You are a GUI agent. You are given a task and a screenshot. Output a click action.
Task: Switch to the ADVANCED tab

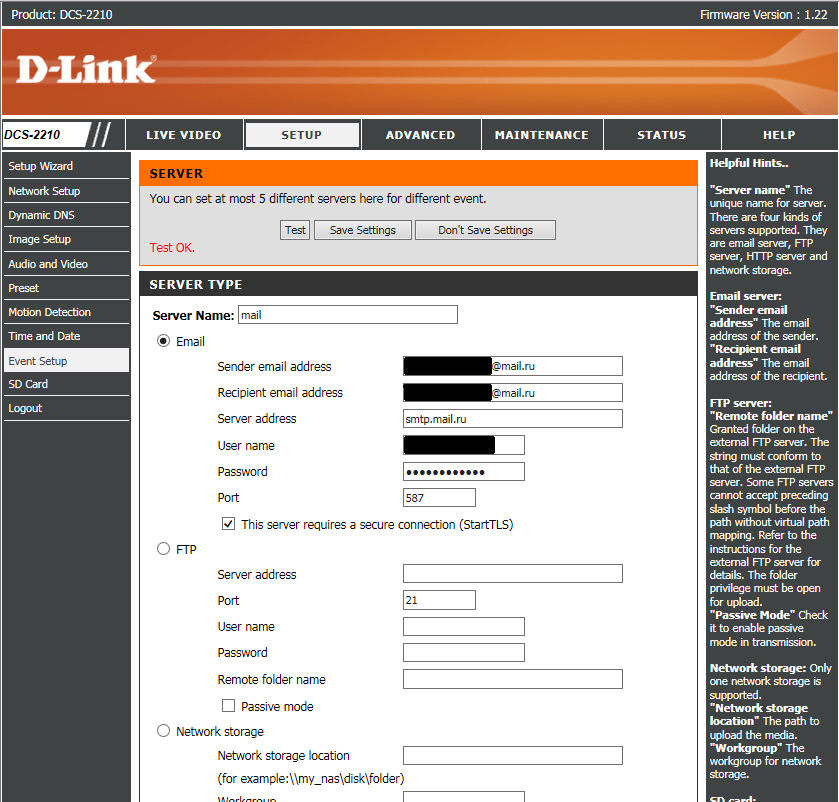click(x=421, y=135)
